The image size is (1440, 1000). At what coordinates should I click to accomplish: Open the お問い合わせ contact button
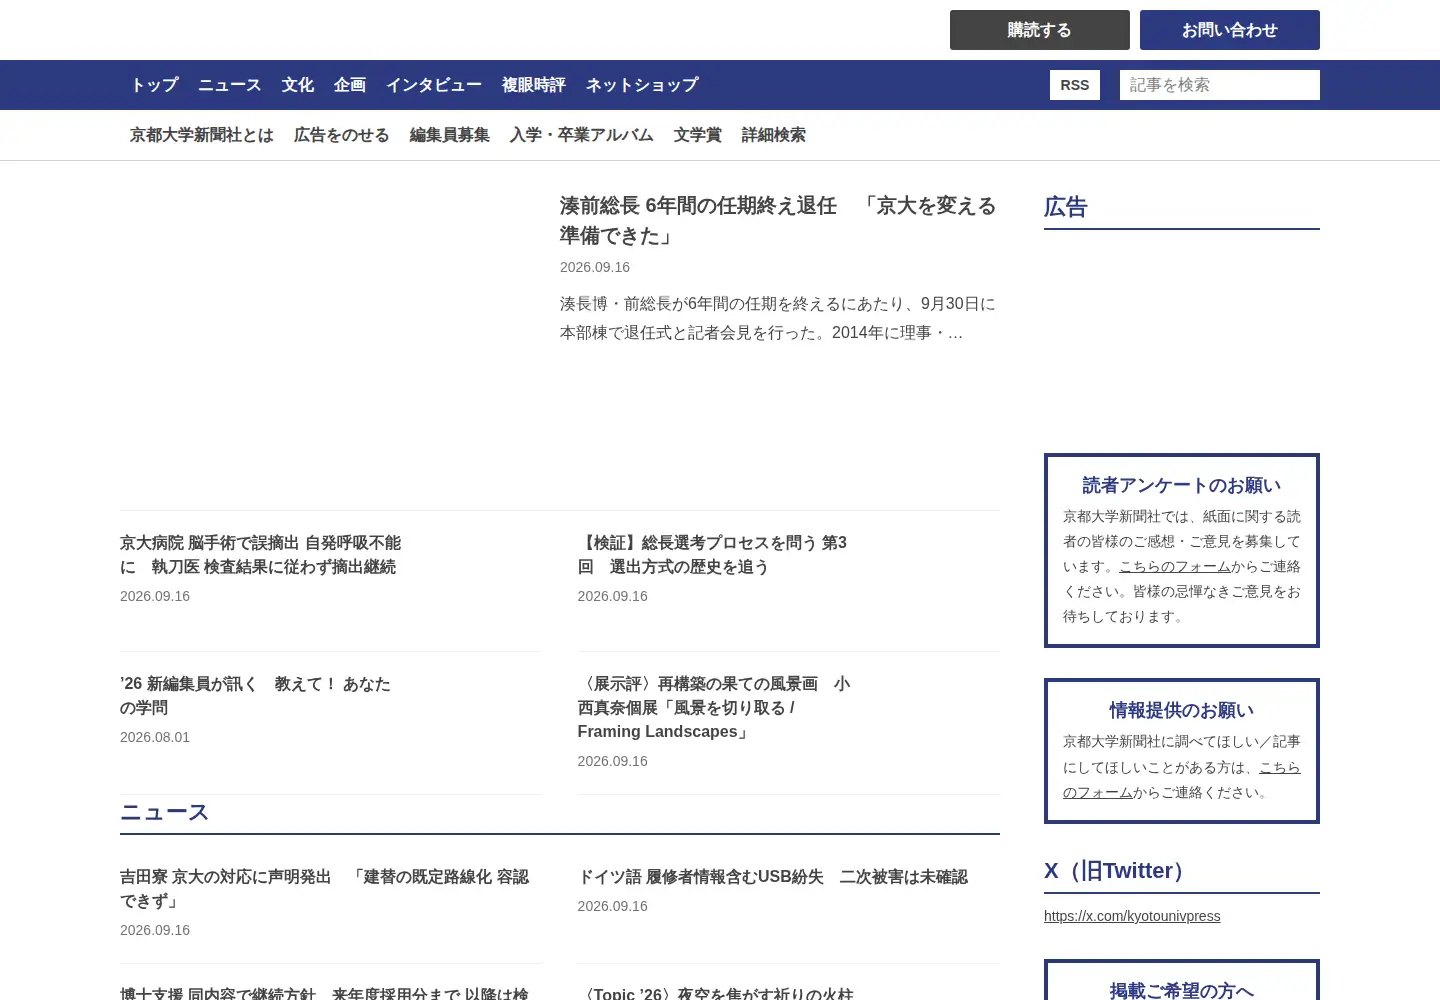(x=1230, y=30)
